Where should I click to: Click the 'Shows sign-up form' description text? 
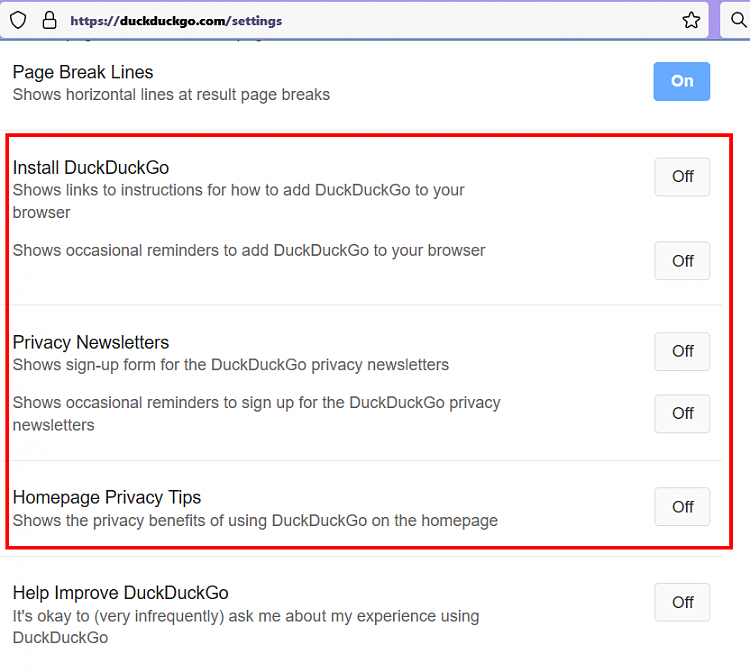click(231, 365)
